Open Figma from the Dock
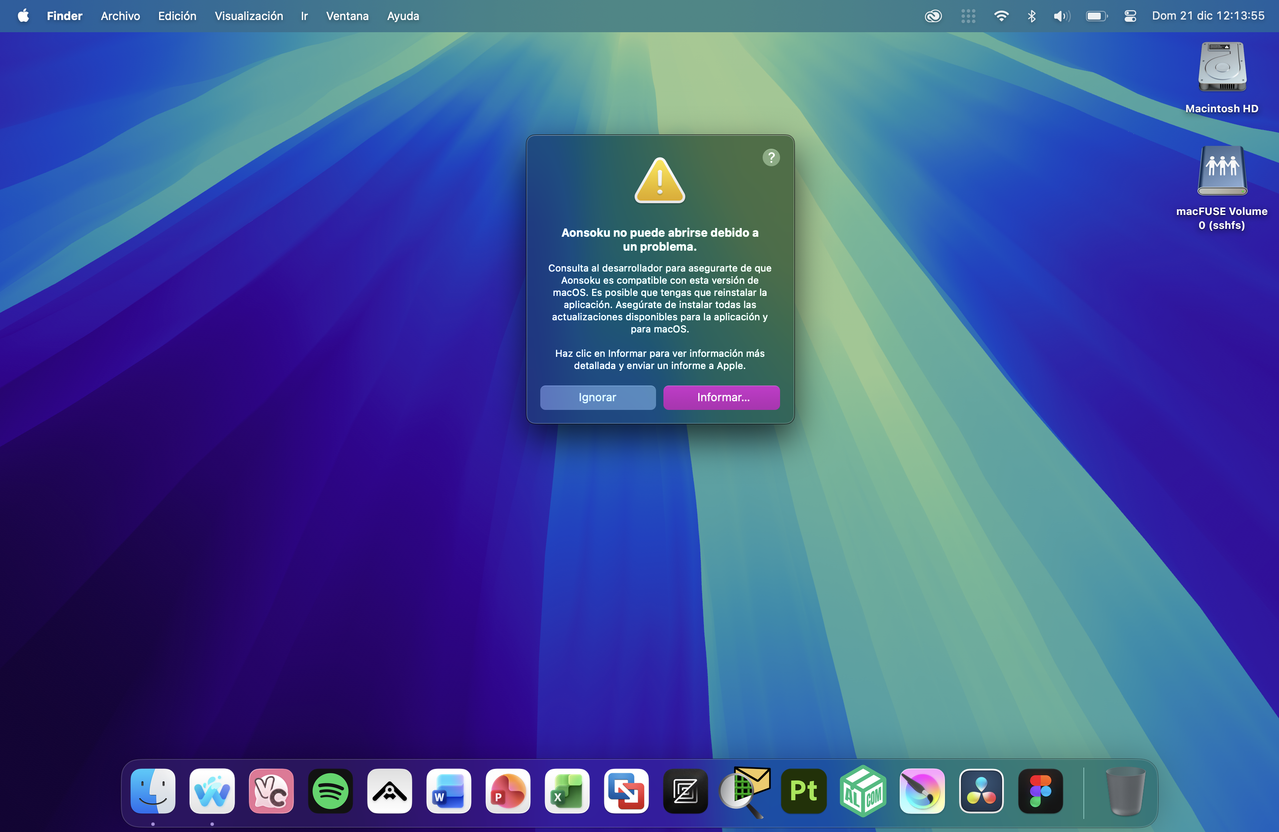Image resolution: width=1279 pixels, height=832 pixels. click(x=1040, y=791)
